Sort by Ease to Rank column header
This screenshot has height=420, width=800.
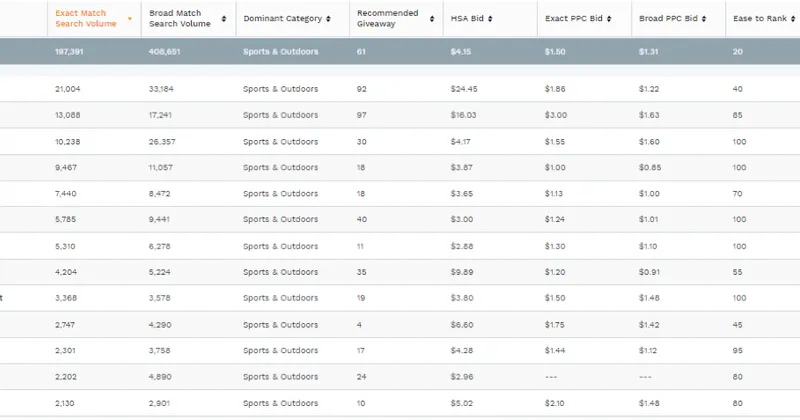pos(760,18)
